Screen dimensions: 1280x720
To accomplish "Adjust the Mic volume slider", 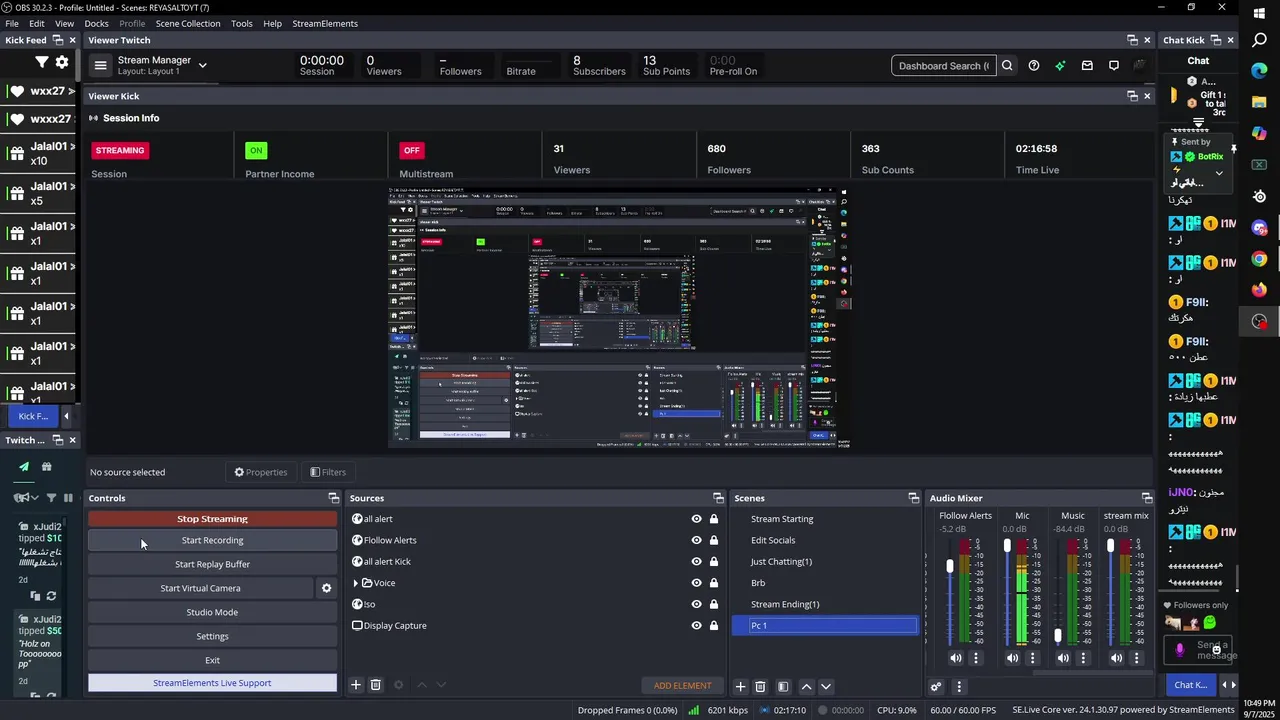I will pos(1007,546).
